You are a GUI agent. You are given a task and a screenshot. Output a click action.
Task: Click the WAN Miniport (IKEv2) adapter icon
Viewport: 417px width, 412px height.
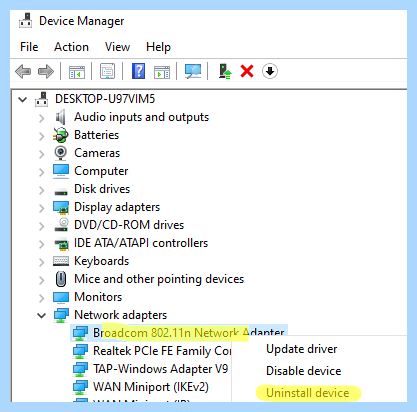[80, 387]
